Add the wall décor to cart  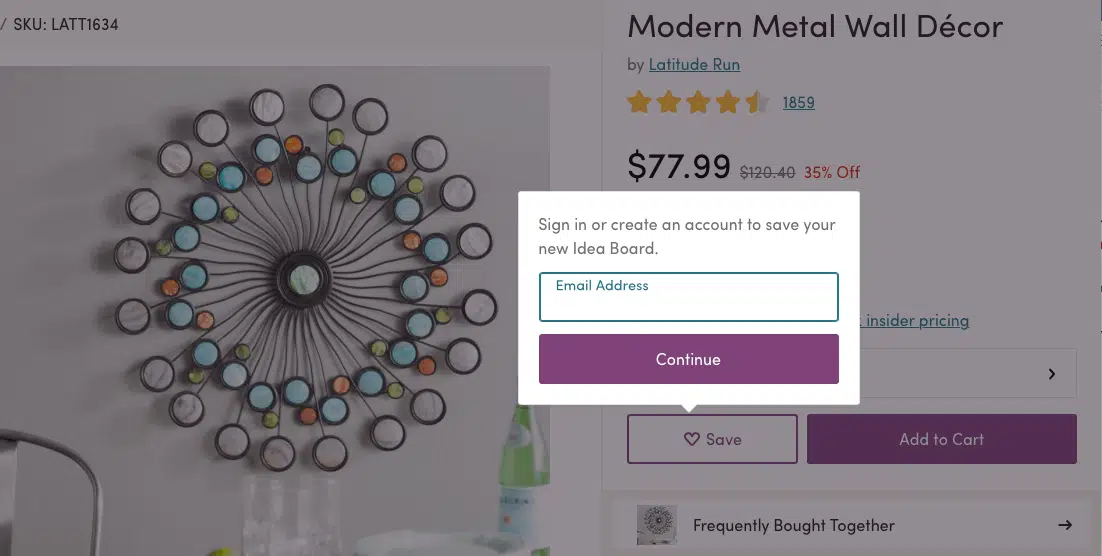point(941,439)
